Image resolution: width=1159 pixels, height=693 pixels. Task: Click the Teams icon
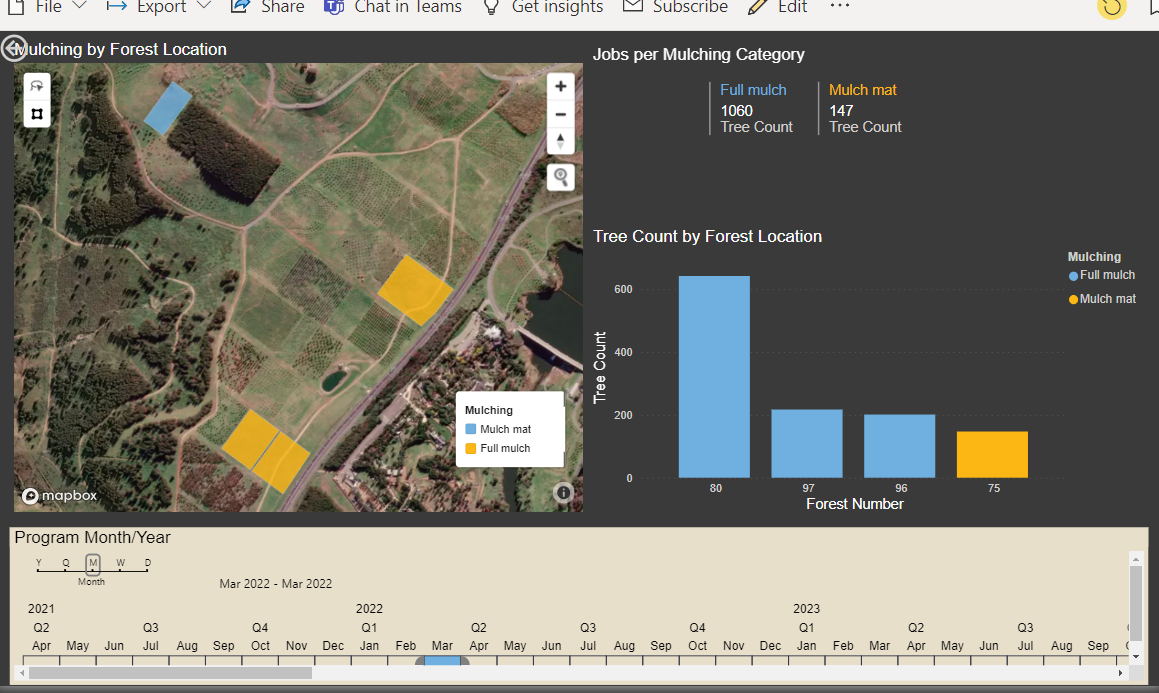334,7
